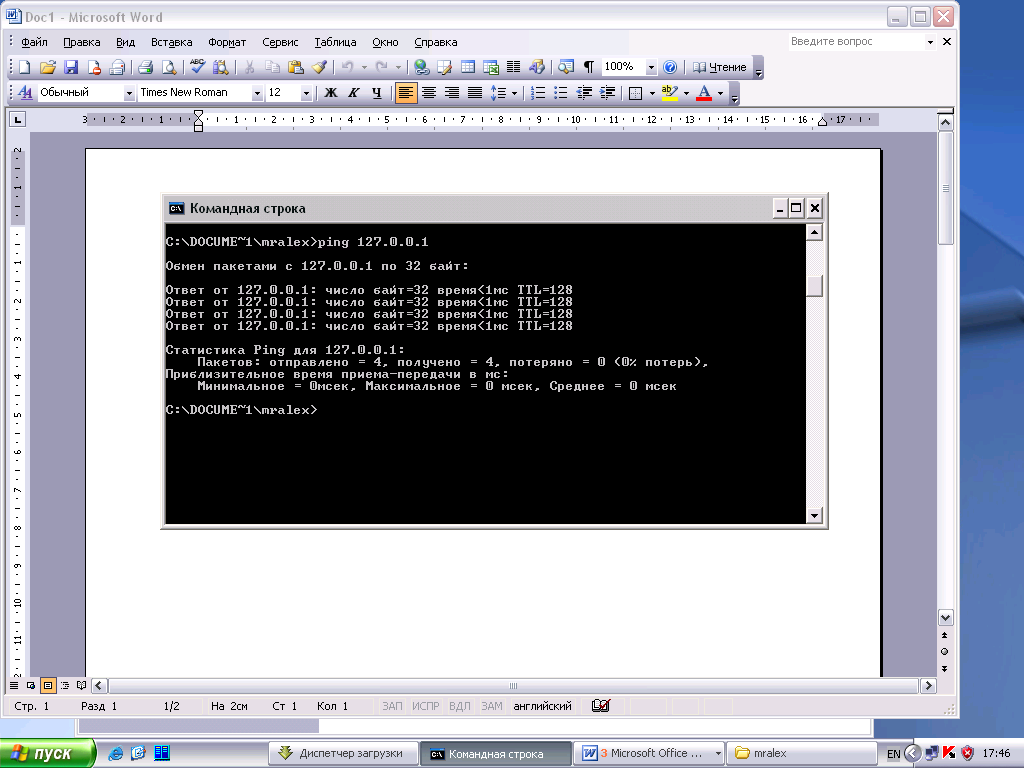Click the пуск Start button
The image size is (1024, 768).
[47, 754]
